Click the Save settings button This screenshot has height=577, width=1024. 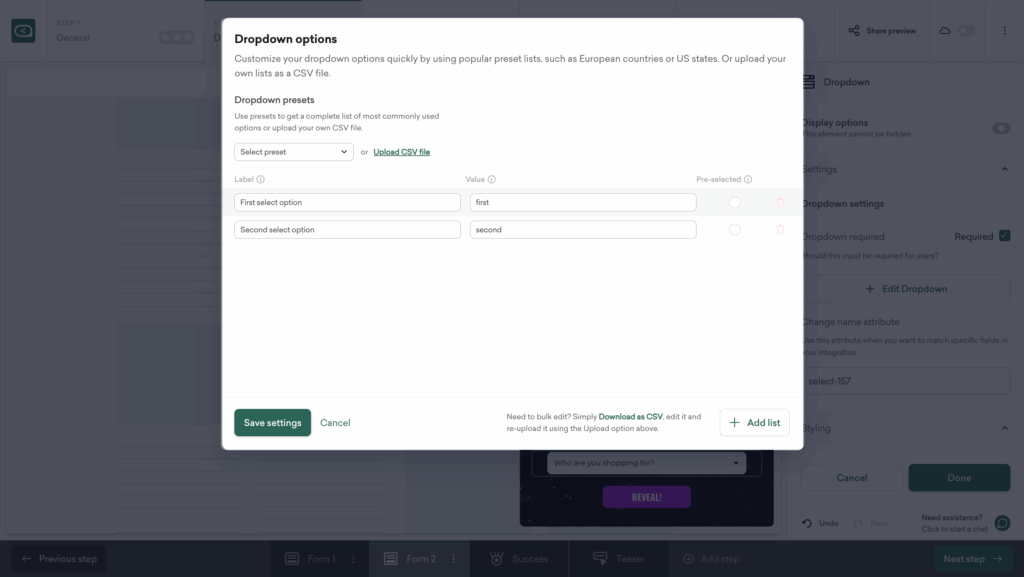tap(272, 423)
